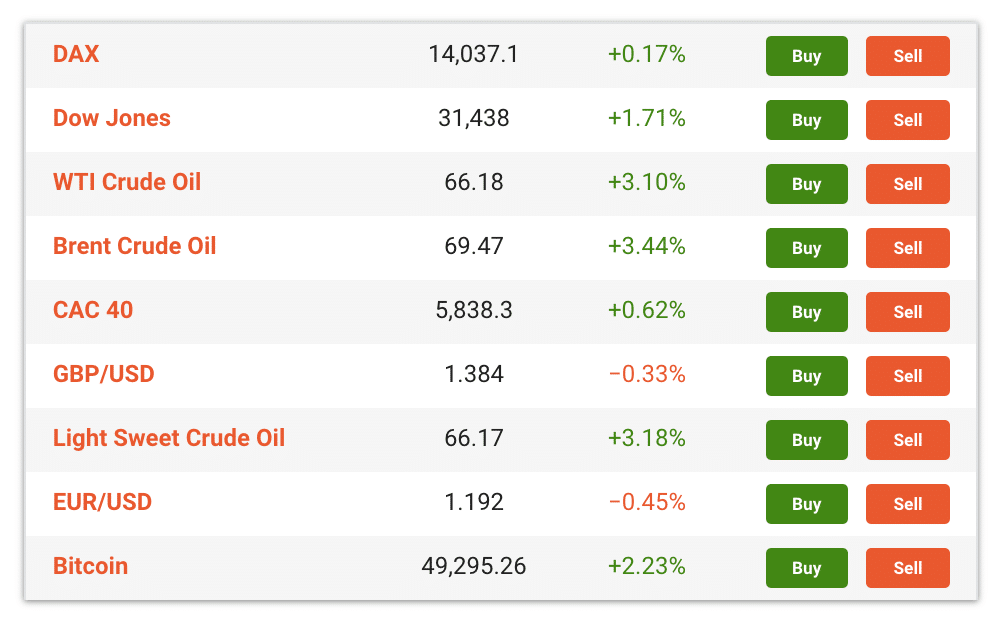Sell Bitcoin
The width and height of the screenshot is (1006, 622).
907,568
